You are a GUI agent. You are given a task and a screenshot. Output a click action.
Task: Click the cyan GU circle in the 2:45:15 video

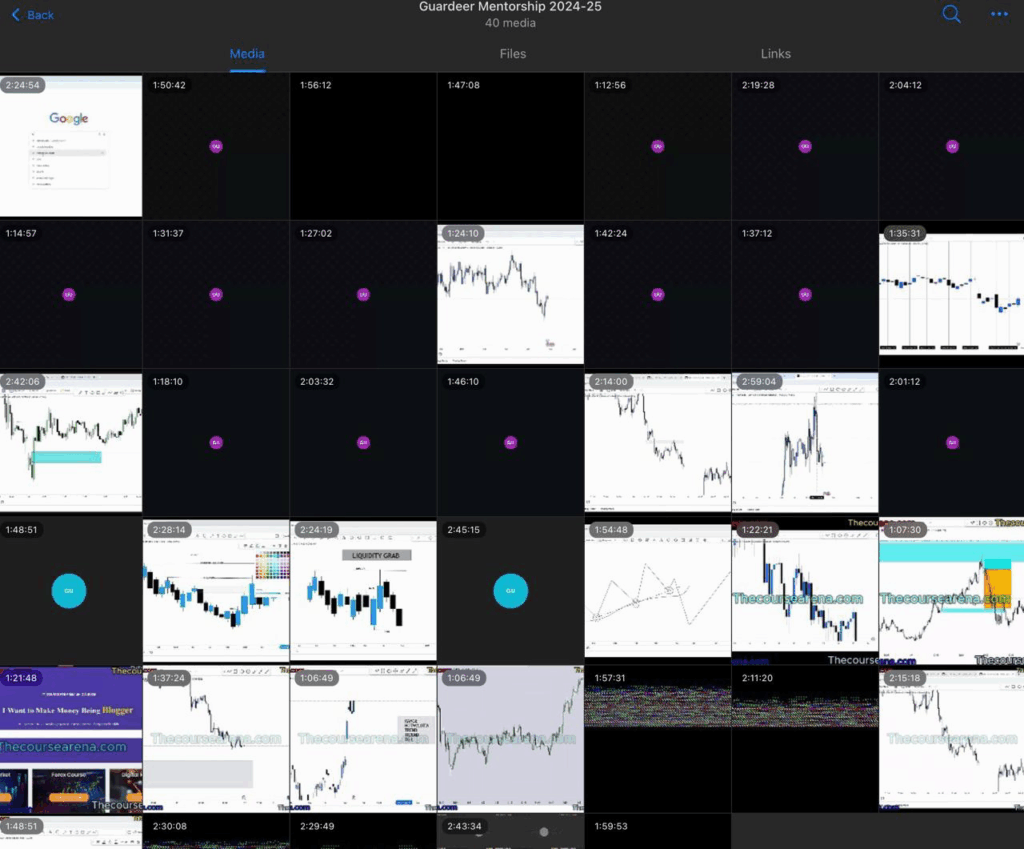tap(510, 591)
